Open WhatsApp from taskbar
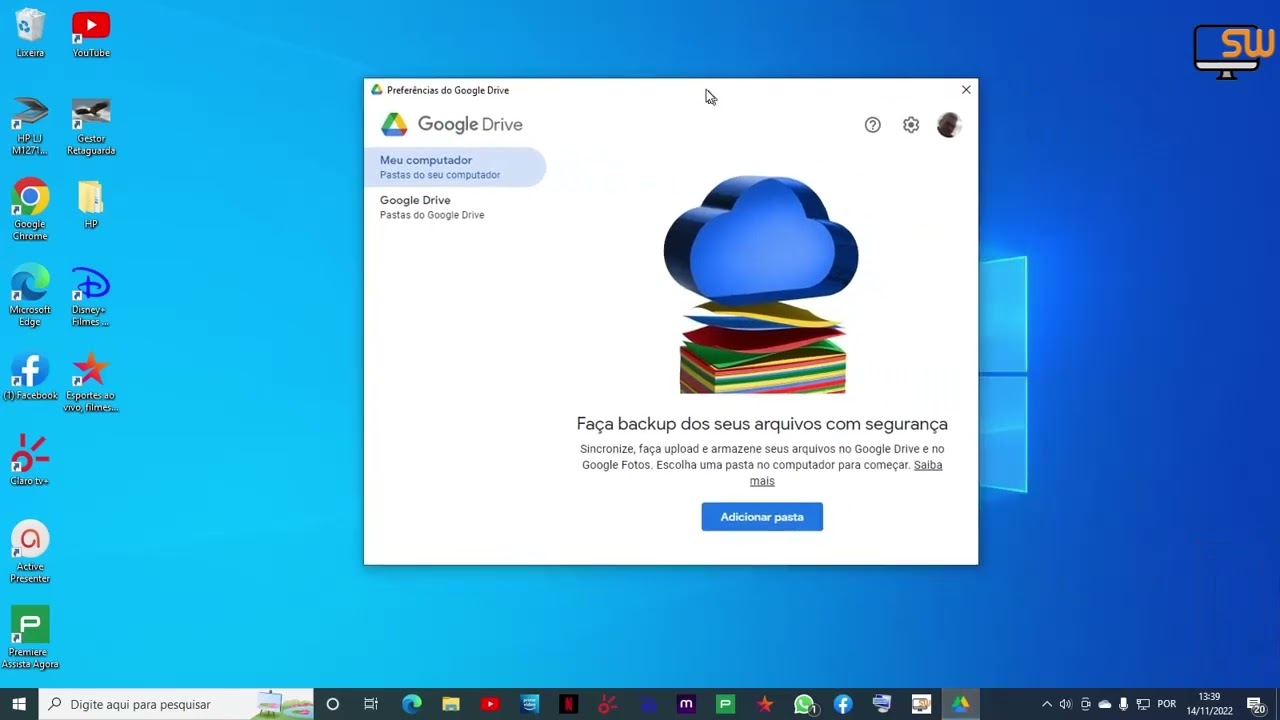The image size is (1280, 720). click(804, 704)
